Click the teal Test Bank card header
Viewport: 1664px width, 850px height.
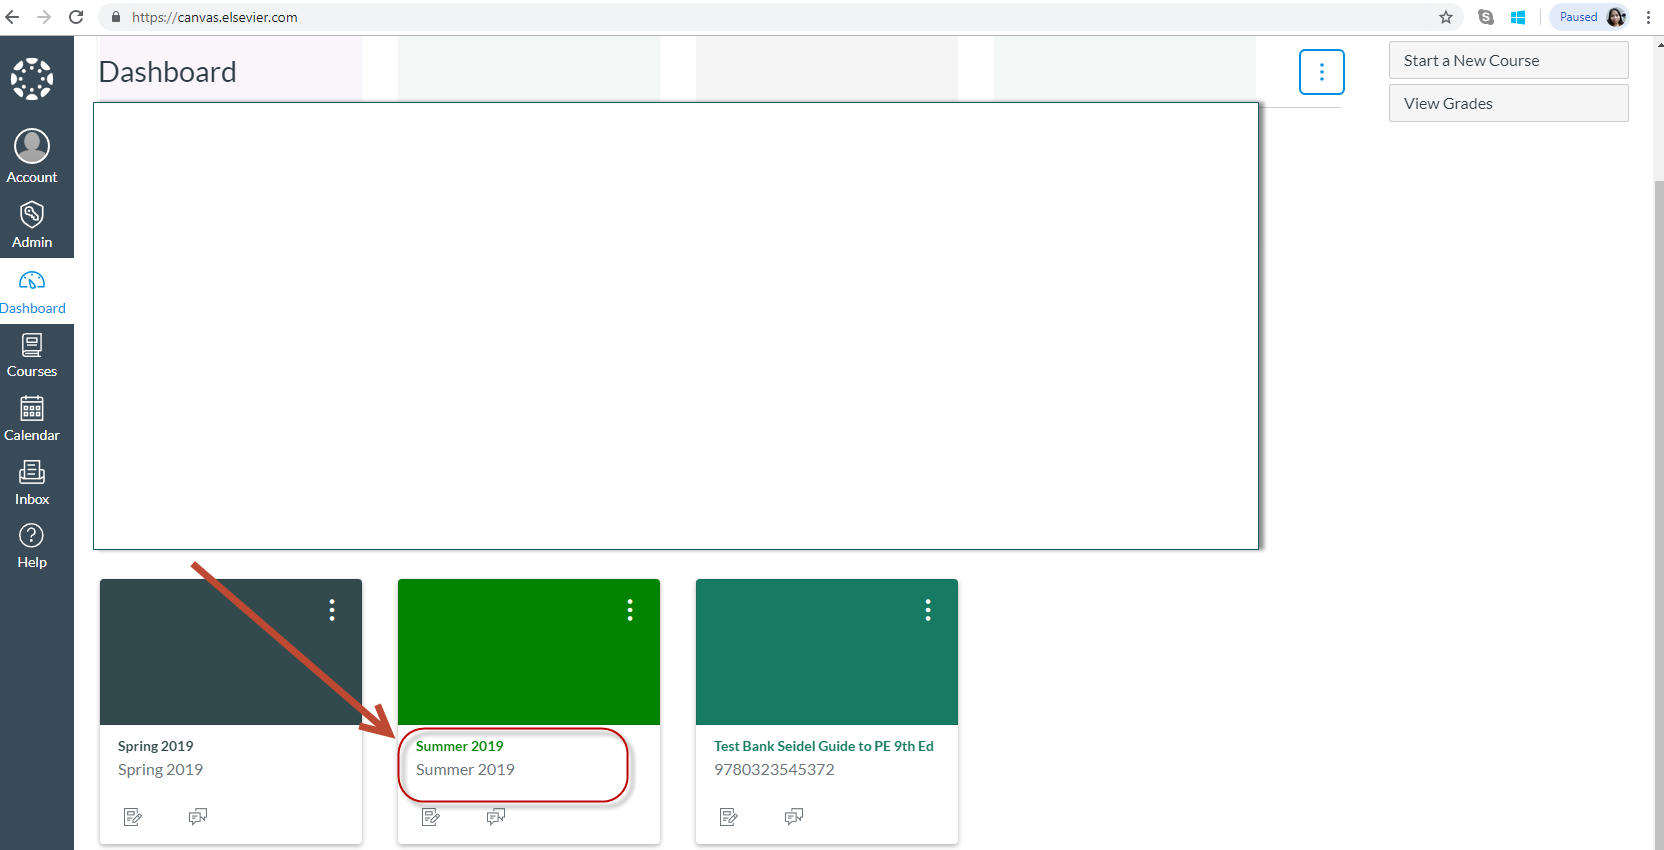click(827, 652)
